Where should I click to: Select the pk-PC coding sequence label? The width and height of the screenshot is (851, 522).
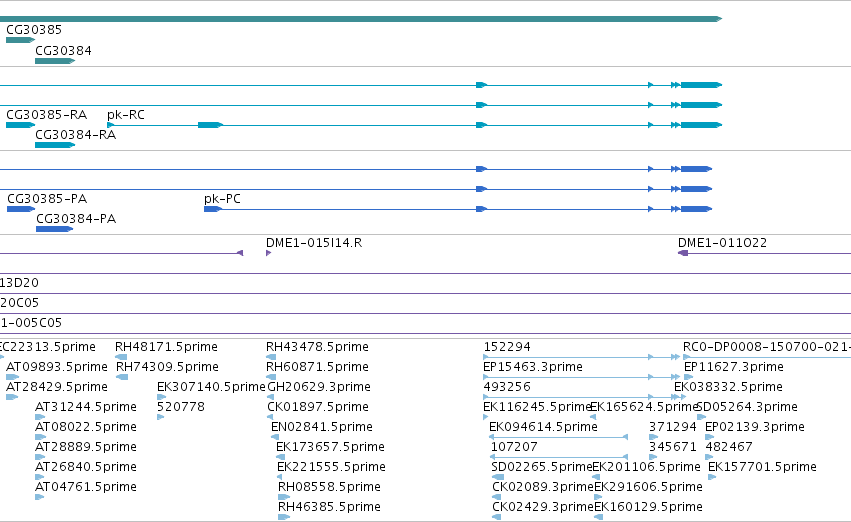222,199
